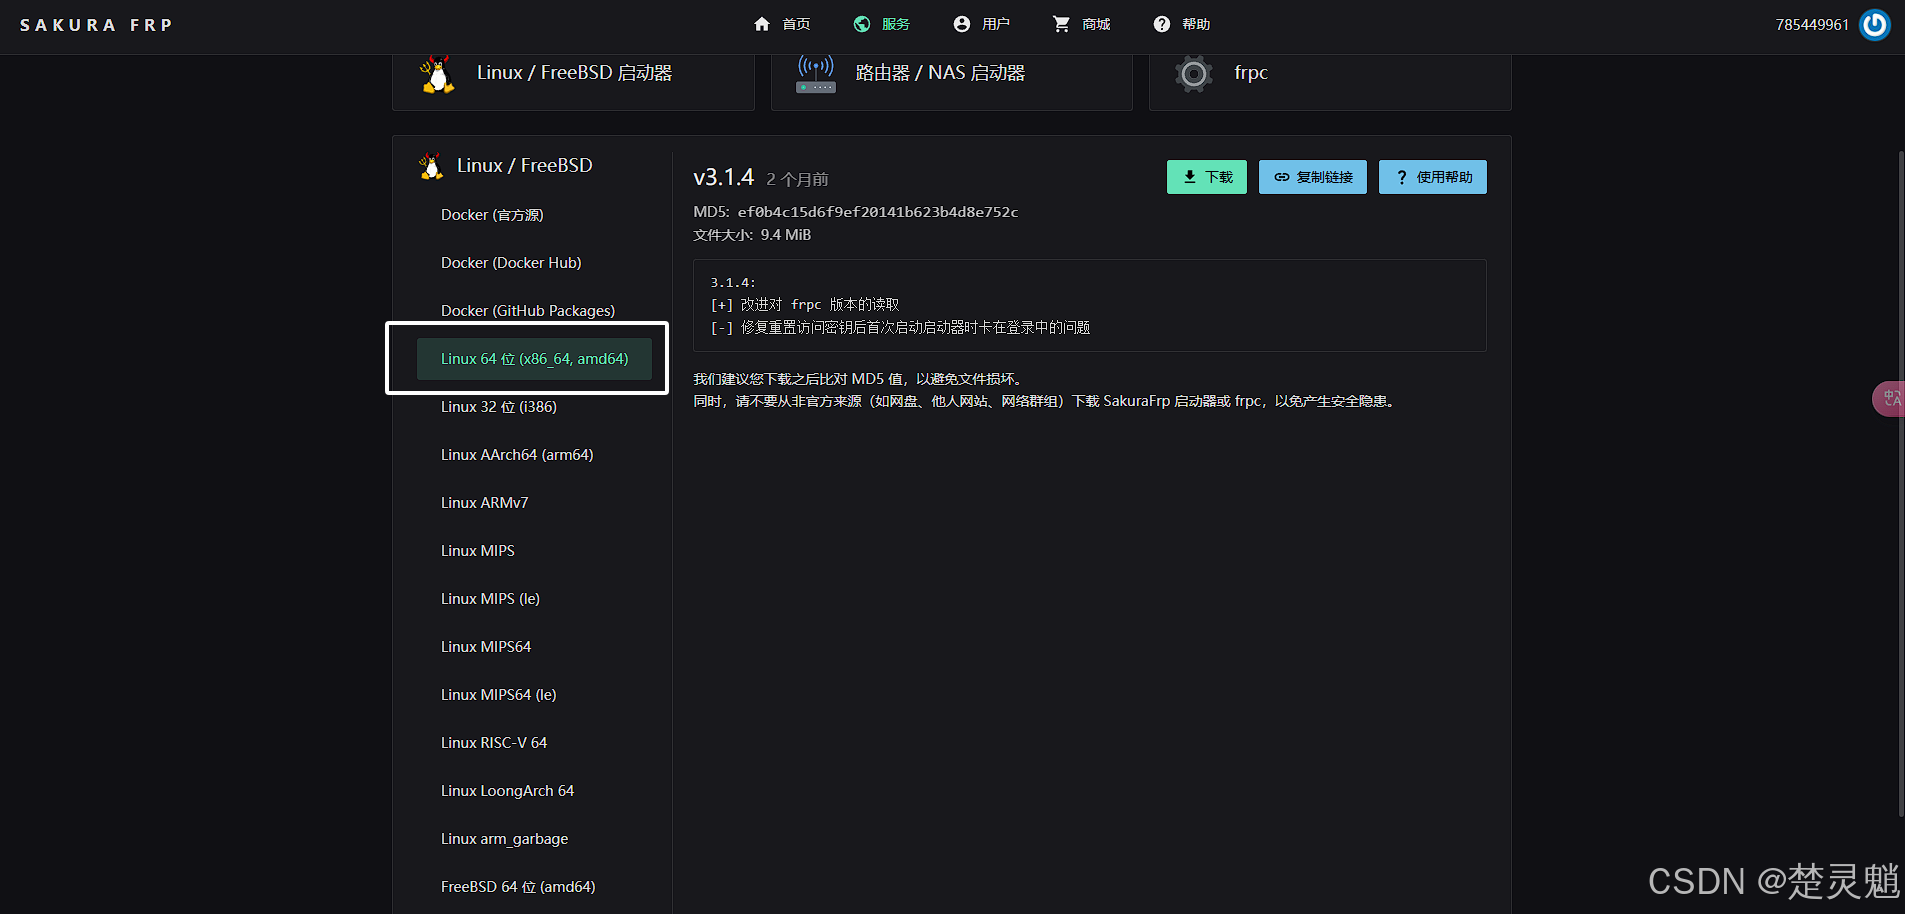Click the blue power avatar icon
Image resolution: width=1905 pixels, height=914 pixels.
[x=1875, y=24]
